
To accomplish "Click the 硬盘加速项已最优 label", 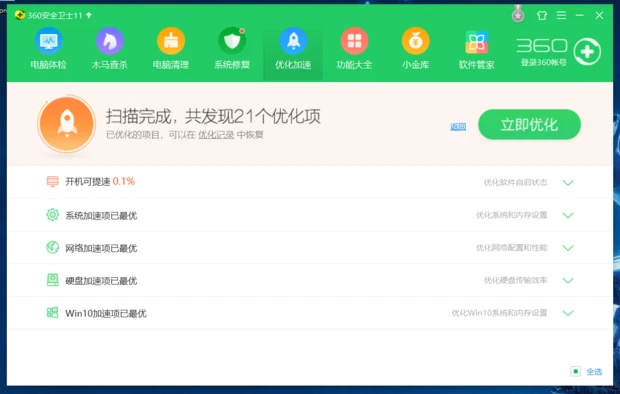I will point(101,281).
